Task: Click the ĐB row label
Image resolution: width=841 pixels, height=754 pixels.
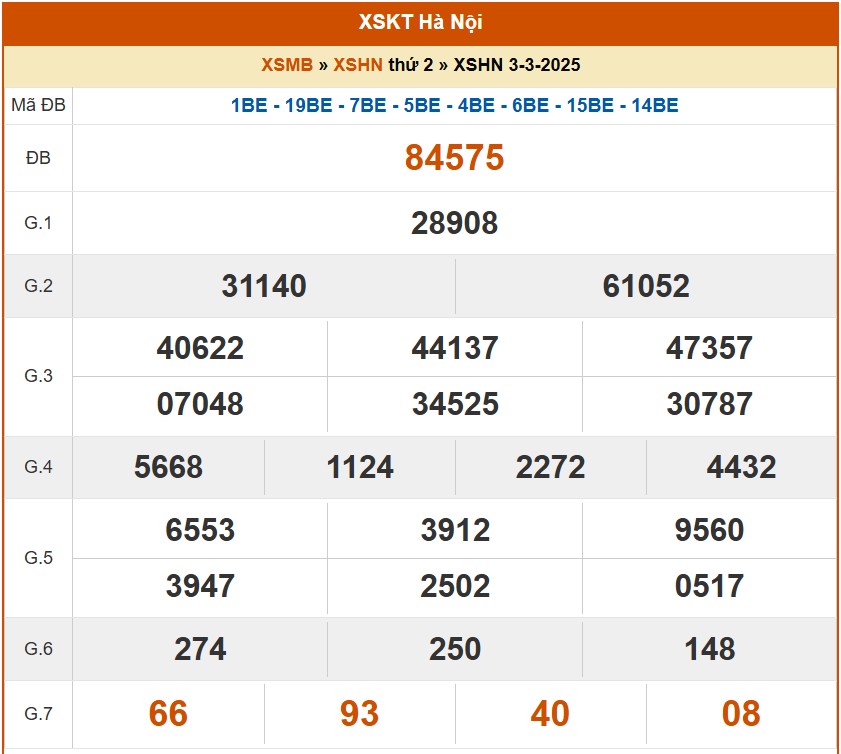Action: pyautogui.click(x=38, y=158)
